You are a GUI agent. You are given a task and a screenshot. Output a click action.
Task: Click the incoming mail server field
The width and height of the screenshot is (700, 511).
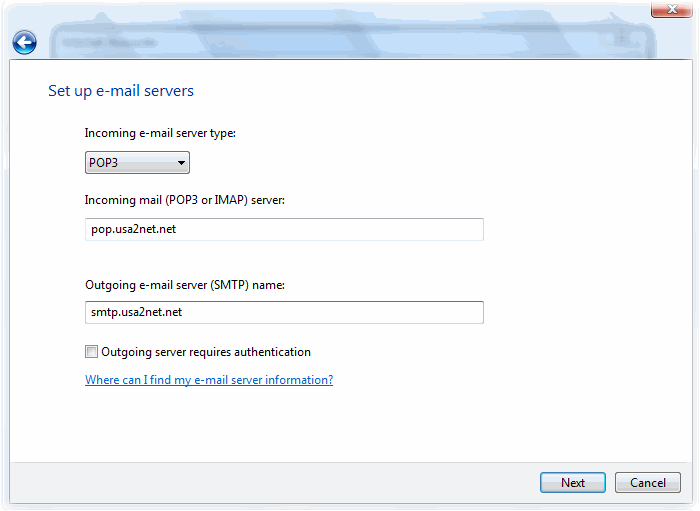tap(284, 229)
